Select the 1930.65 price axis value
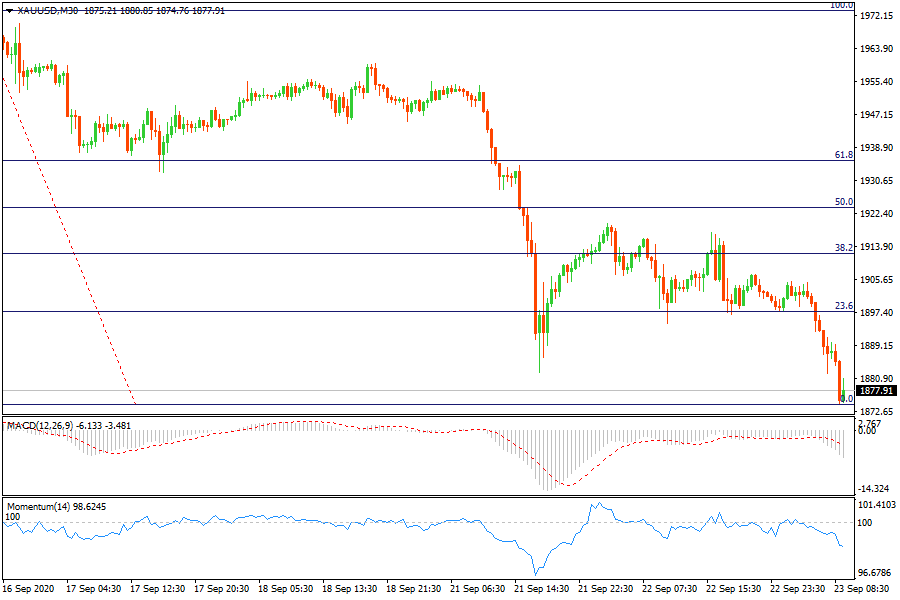Screen dimensions: 900x600 876,181
